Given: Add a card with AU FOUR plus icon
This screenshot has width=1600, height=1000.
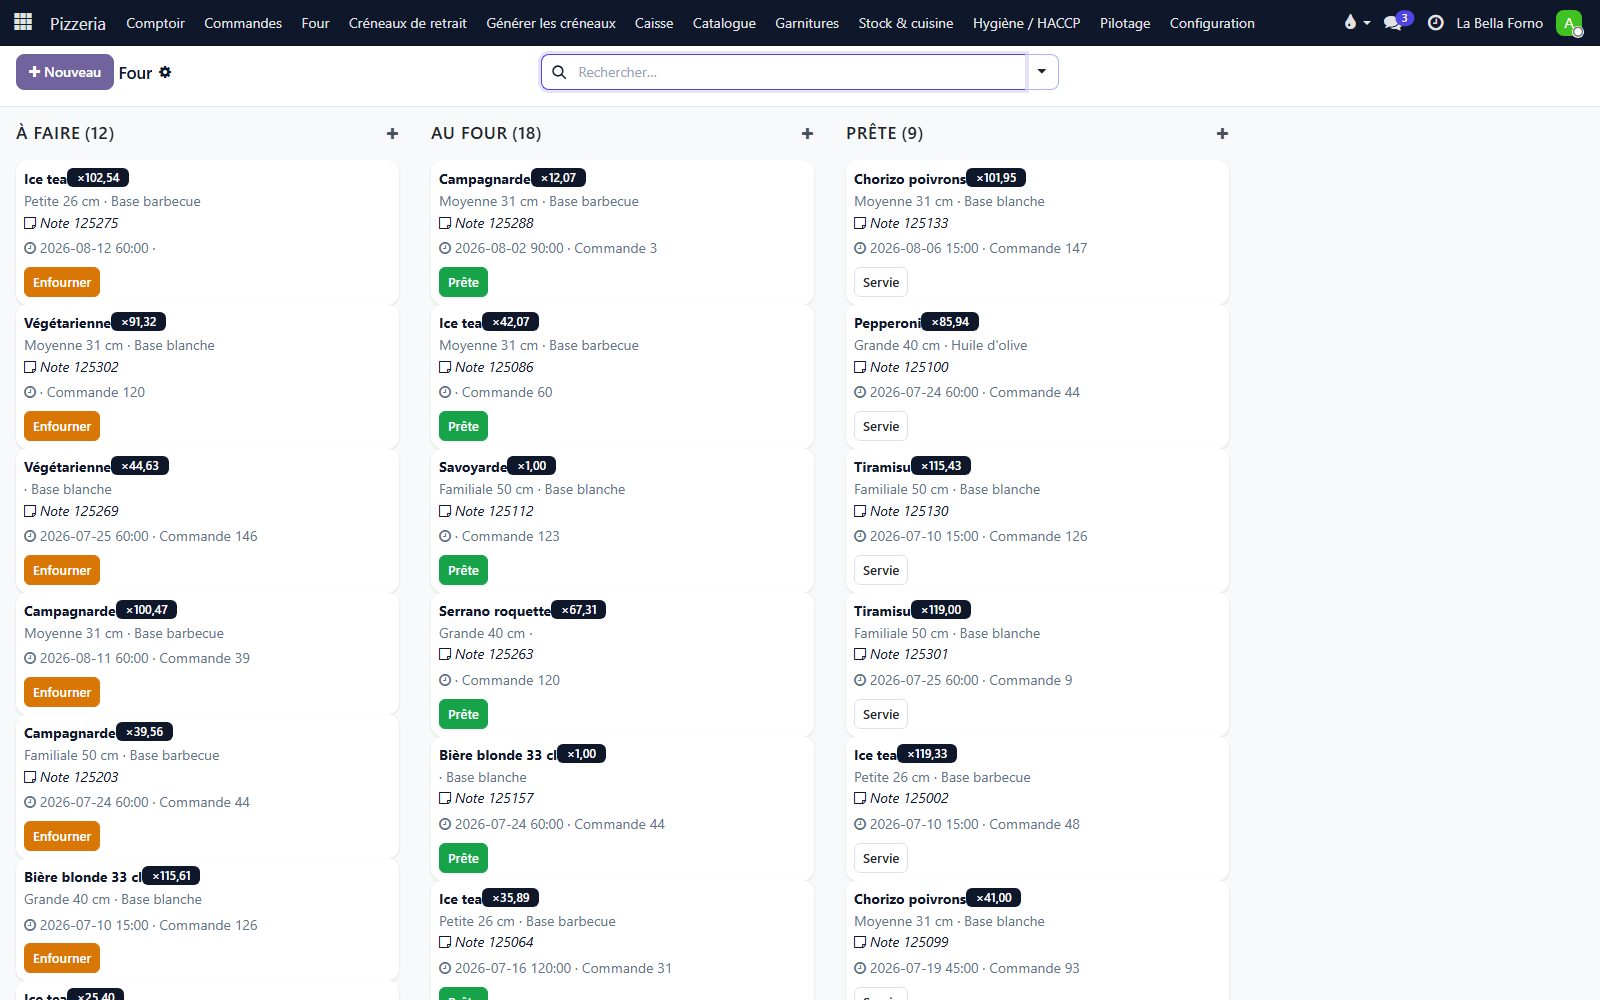Looking at the screenshot, I should point(807,133).
